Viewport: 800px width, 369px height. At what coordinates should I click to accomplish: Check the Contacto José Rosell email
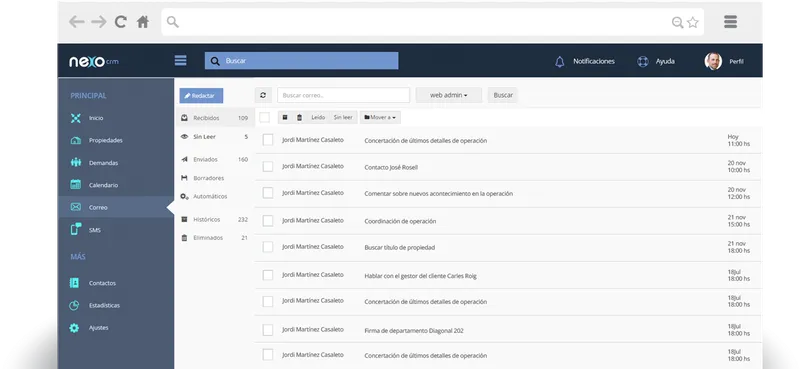268,166
